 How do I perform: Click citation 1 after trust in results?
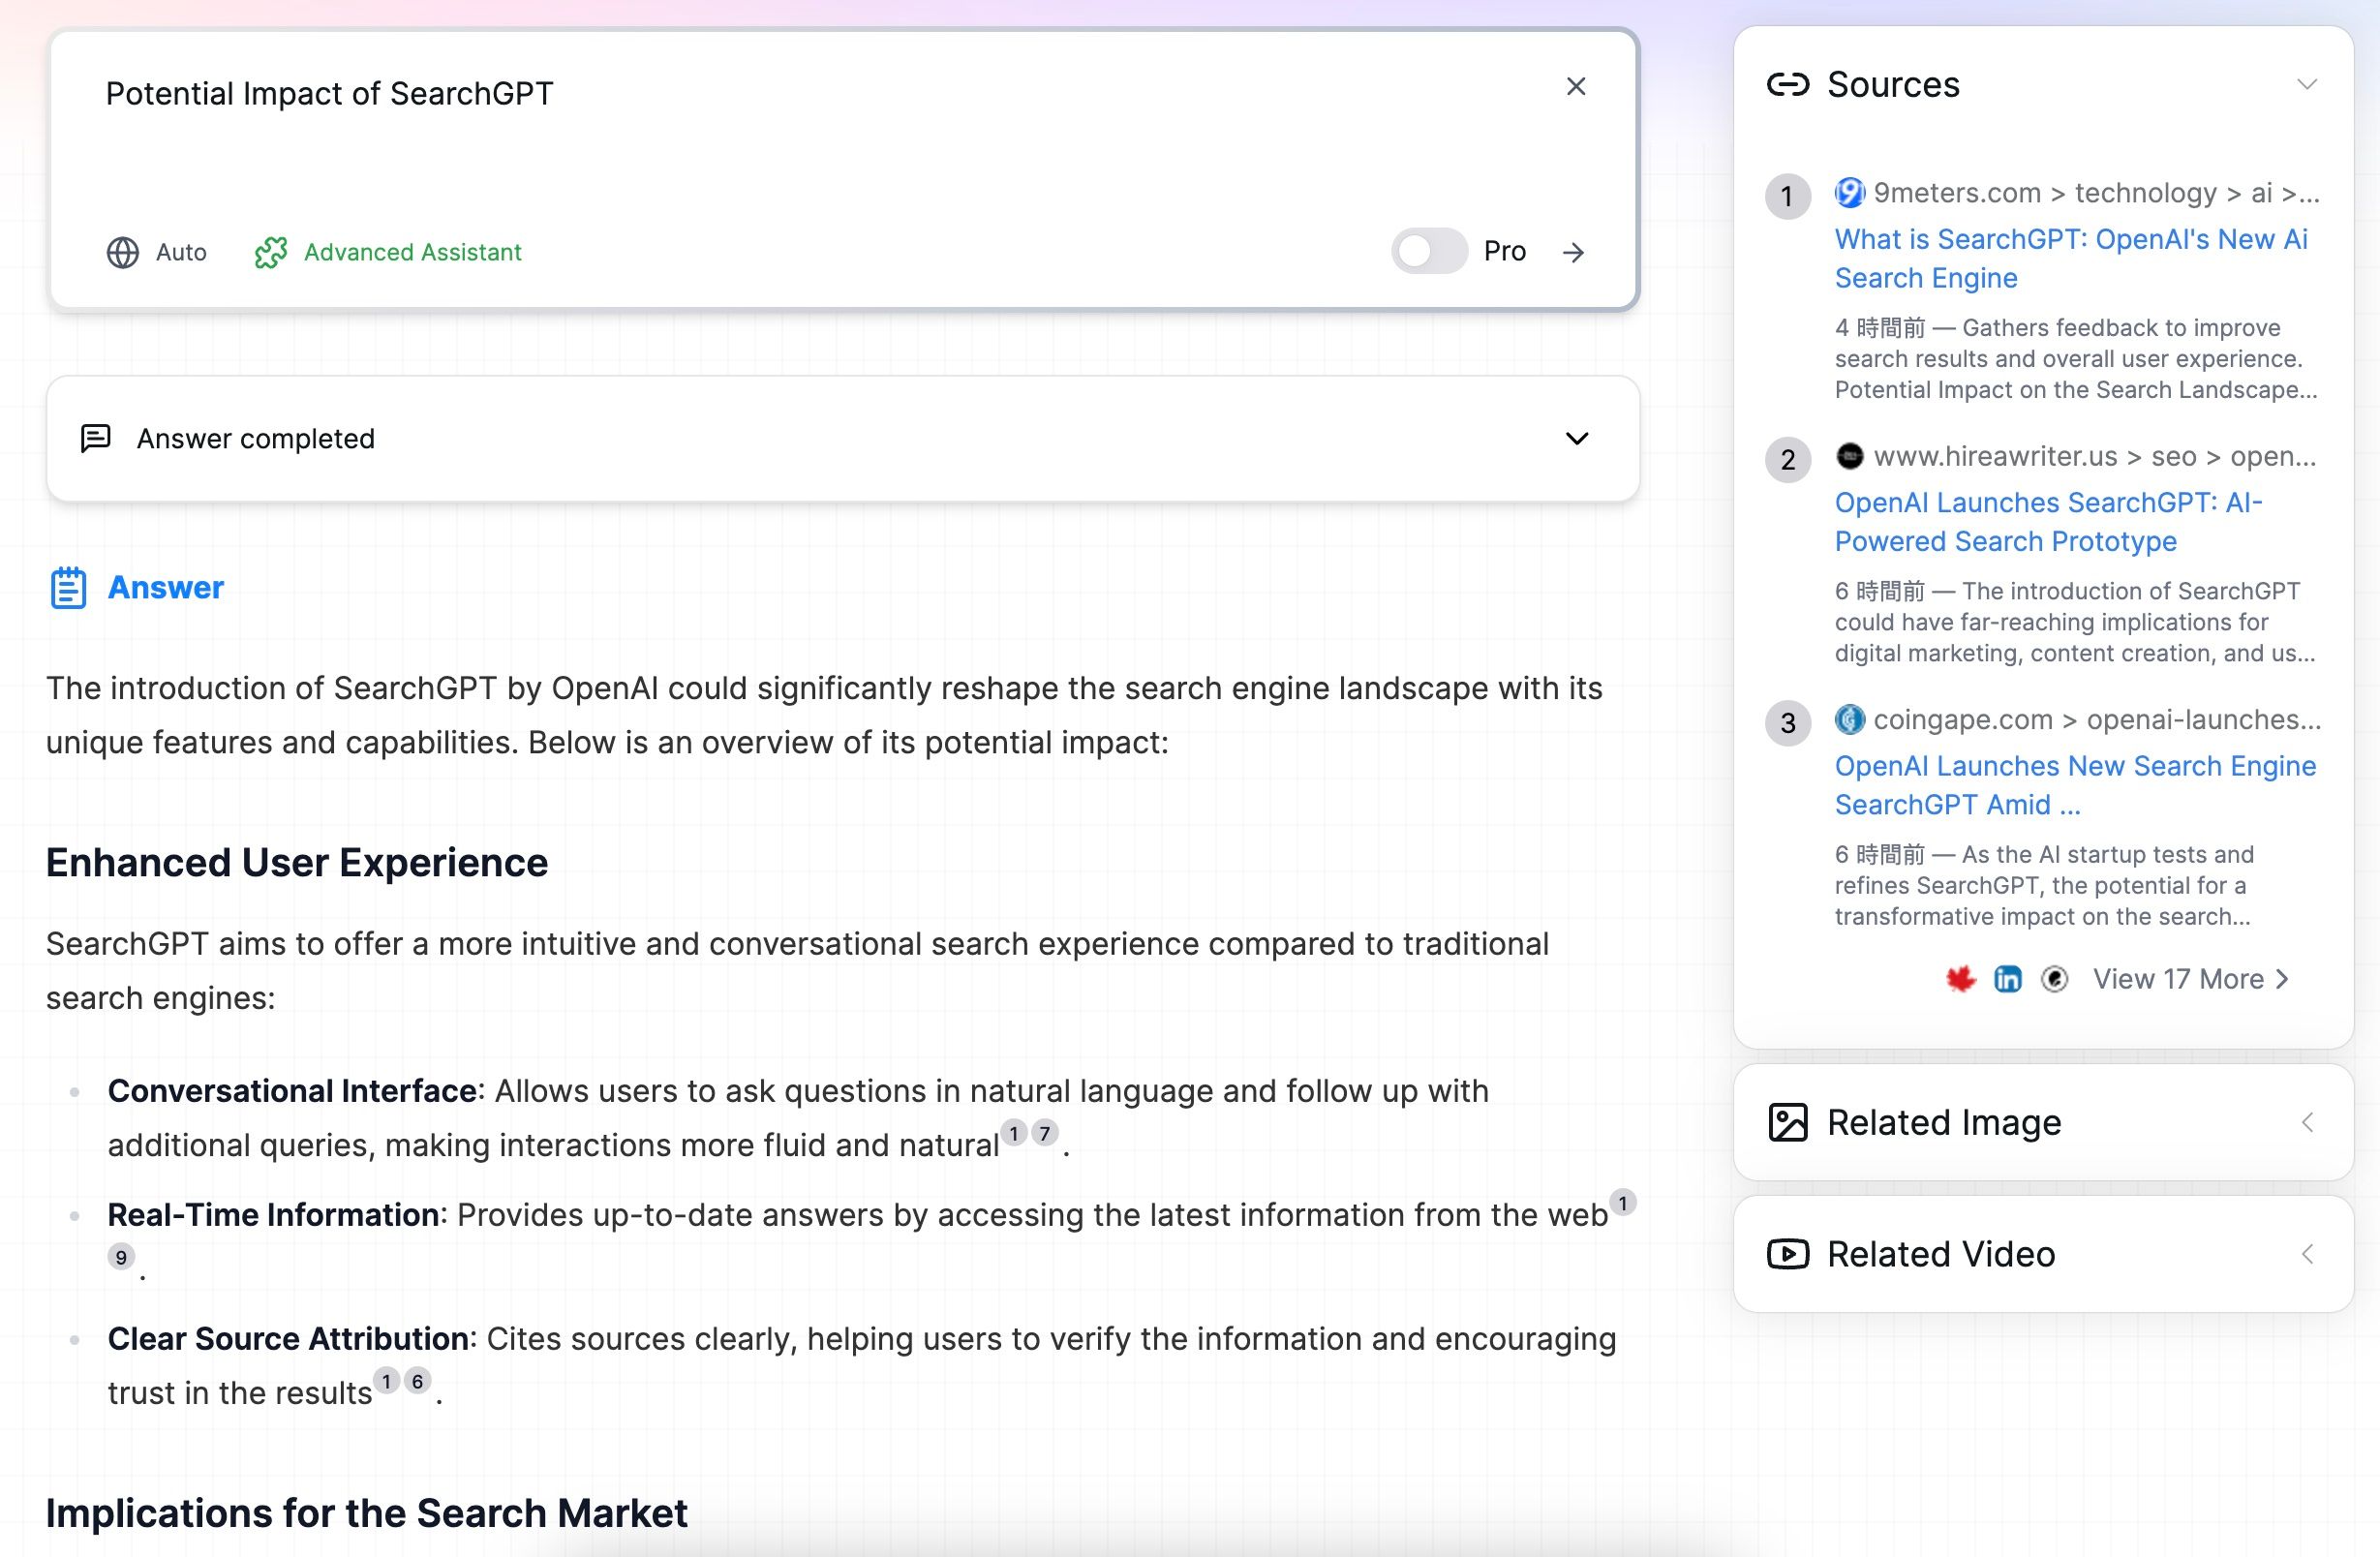386,1381
